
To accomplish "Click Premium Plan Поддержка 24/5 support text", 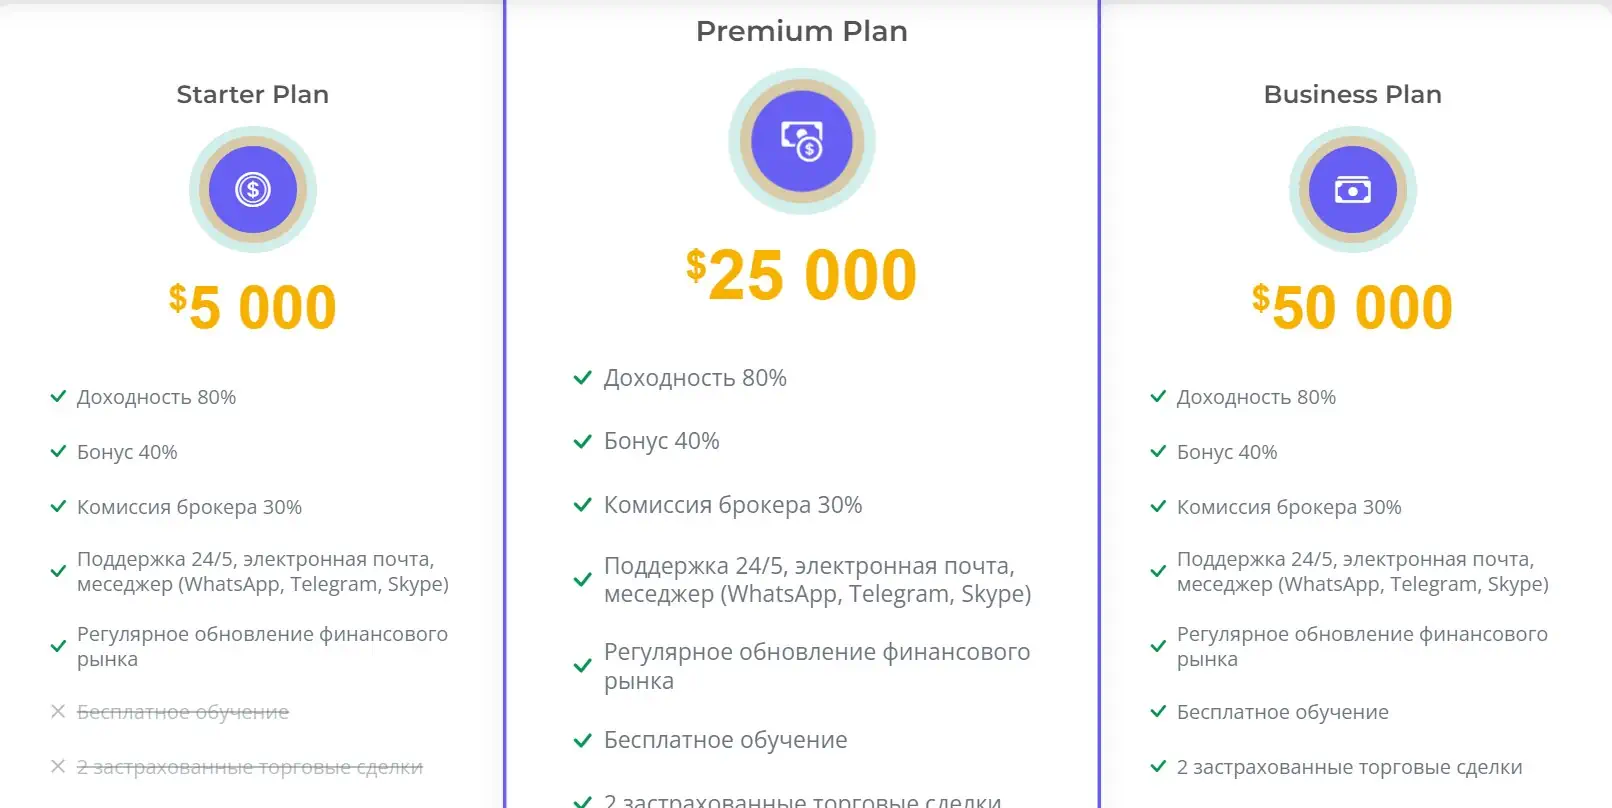I will [817, 580].
